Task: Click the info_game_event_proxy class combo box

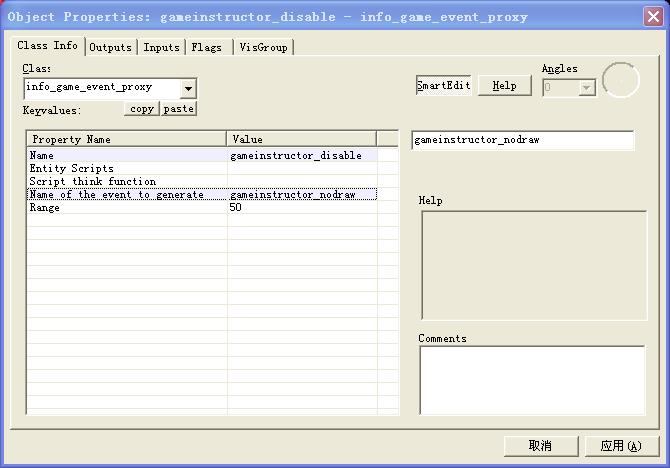Action: (110, 88)
